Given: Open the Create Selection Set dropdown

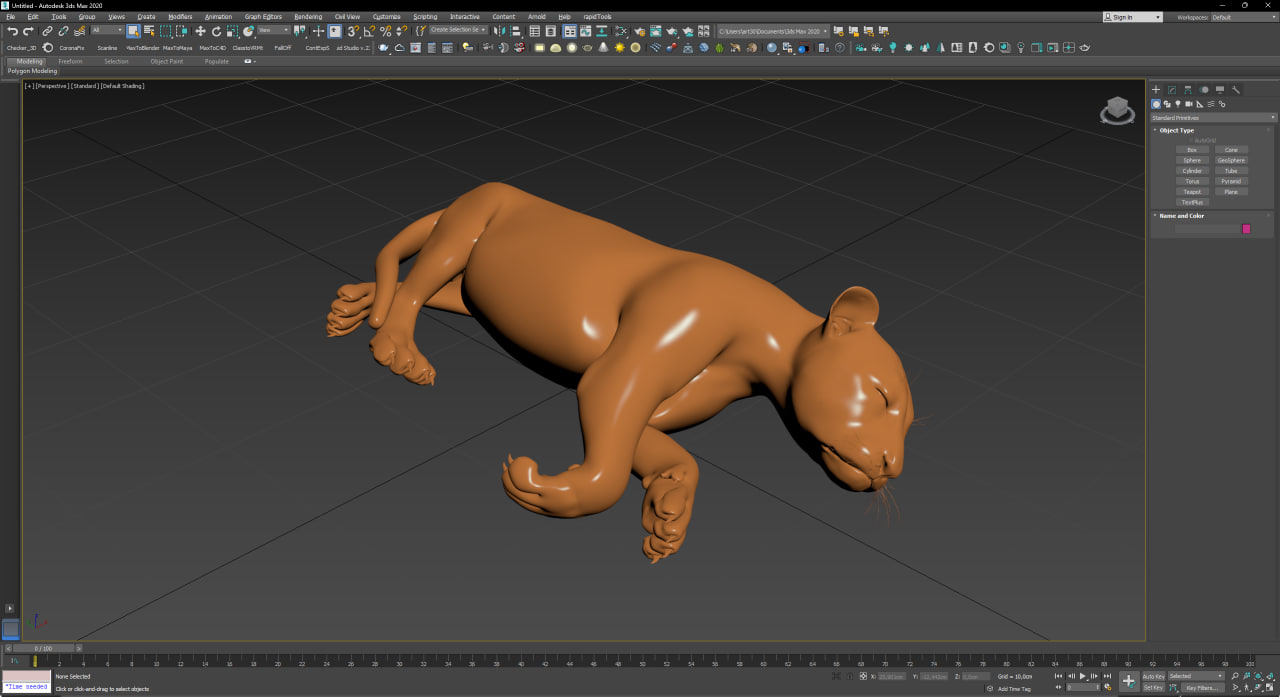Looking at the screenshot, I should tap(459, 30).
